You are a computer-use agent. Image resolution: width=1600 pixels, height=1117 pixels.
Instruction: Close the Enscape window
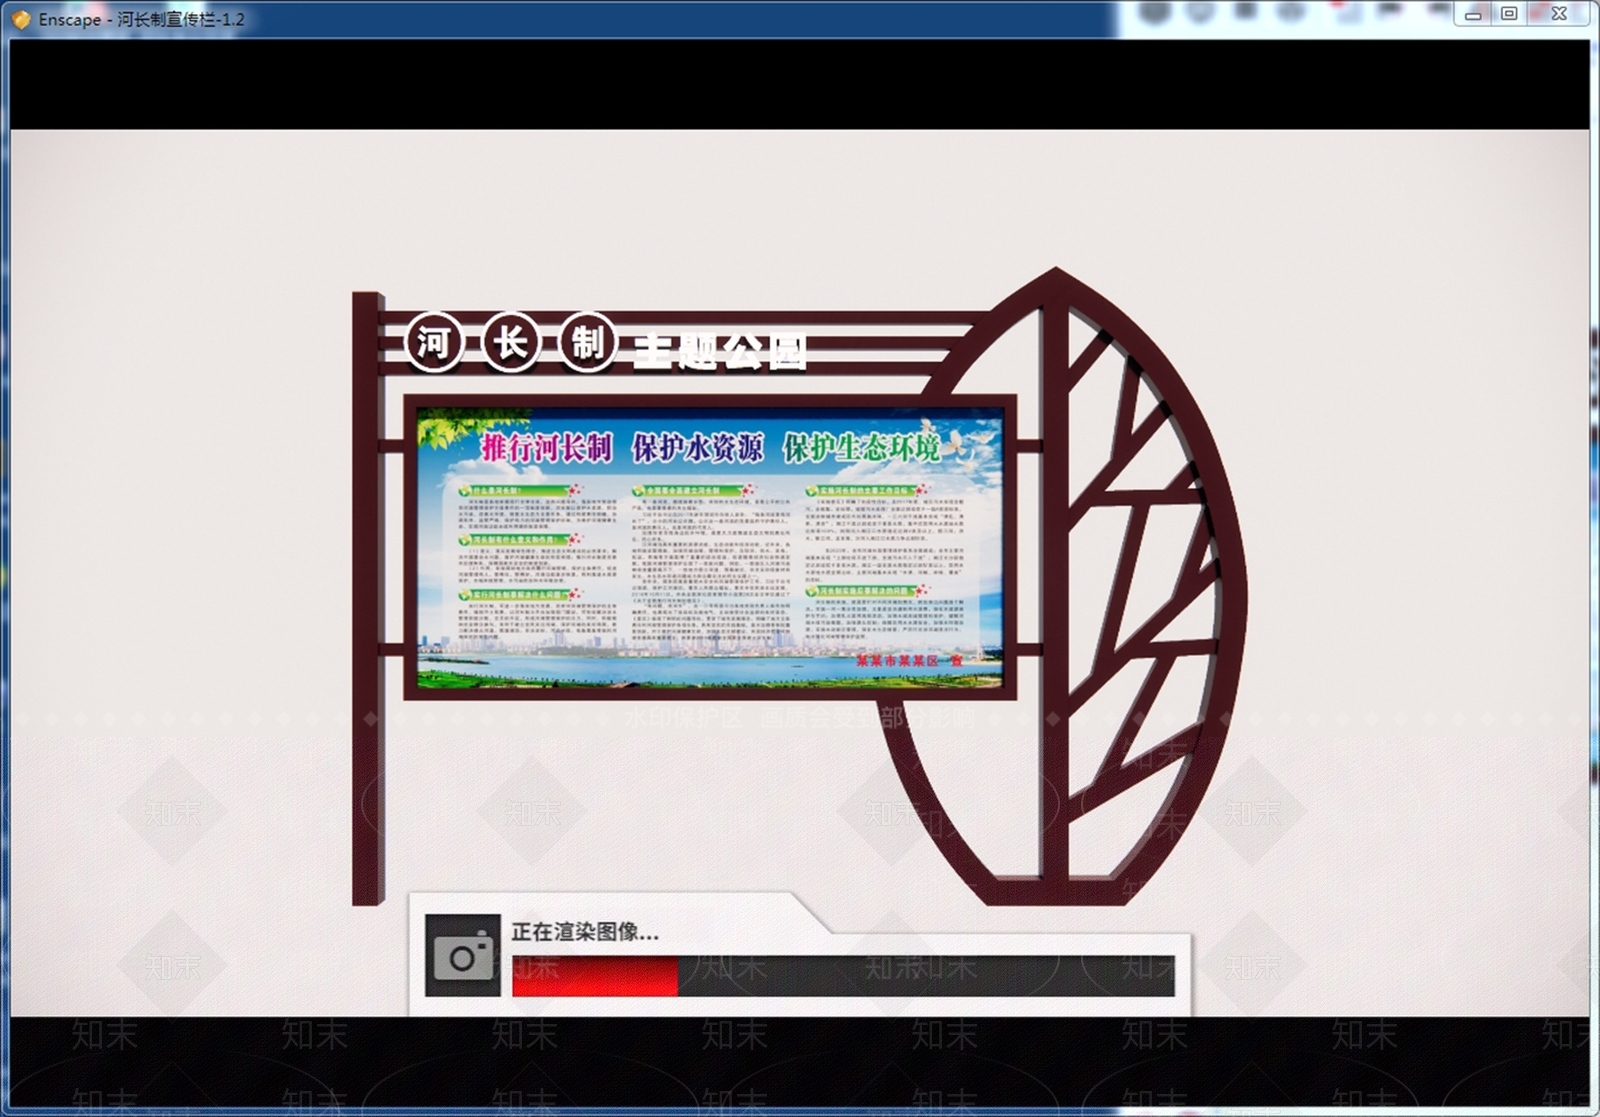[1559, 14]
